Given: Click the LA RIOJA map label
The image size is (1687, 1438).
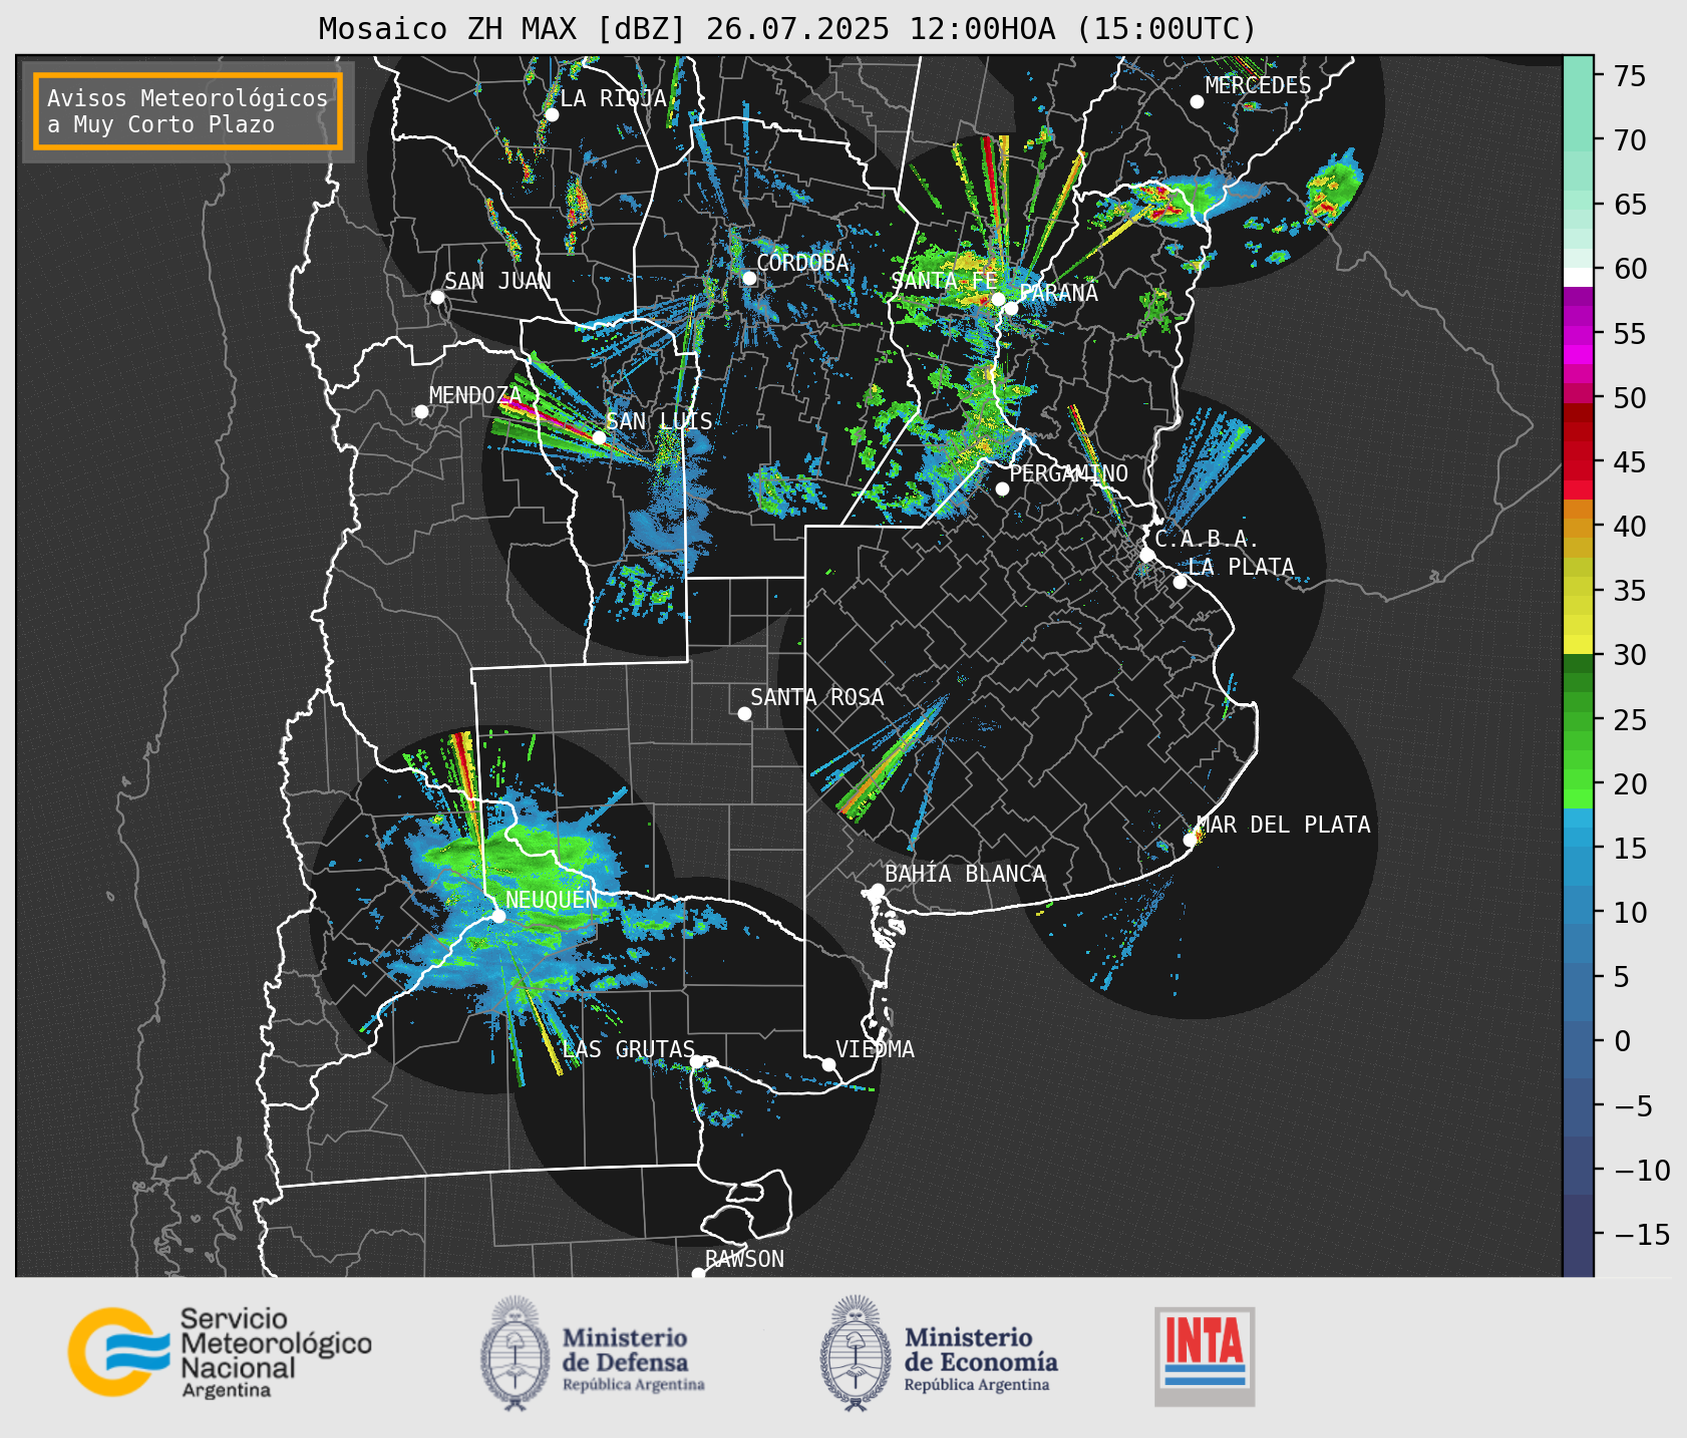Looking at the screenshot, I should pos(613,98).
